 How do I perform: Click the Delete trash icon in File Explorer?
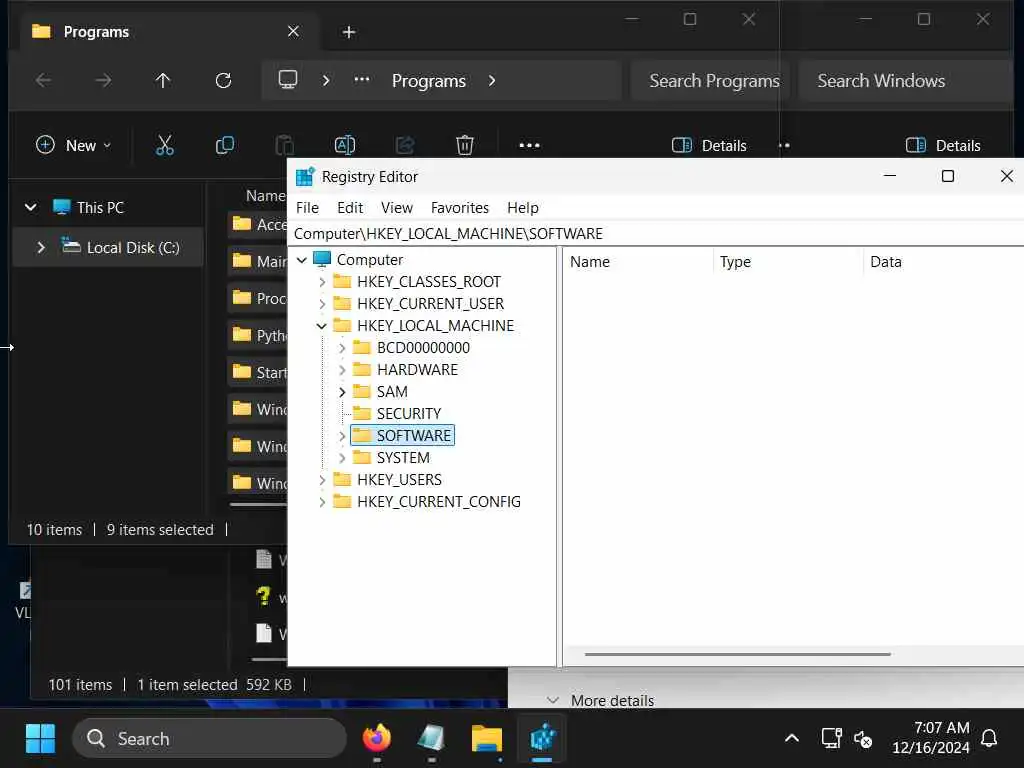[464, 145]
